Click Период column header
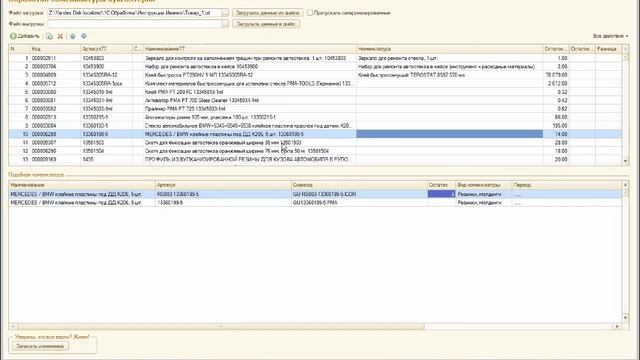640x360 pixels. click(567, 185)
